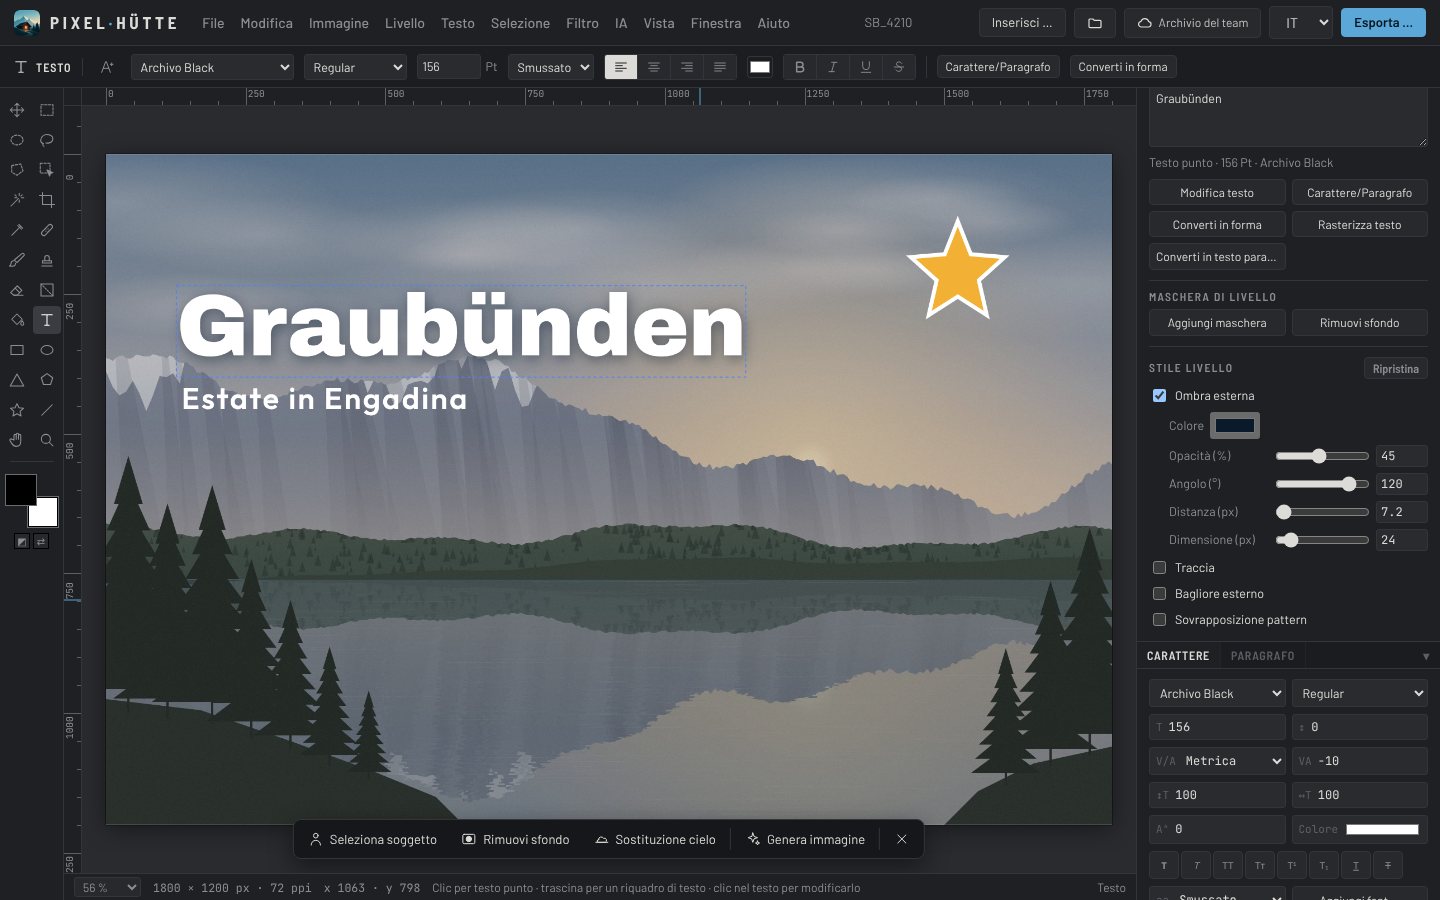Select the Lasso tool
Screen dimensions: 1440x900
[x=47, y=140]
